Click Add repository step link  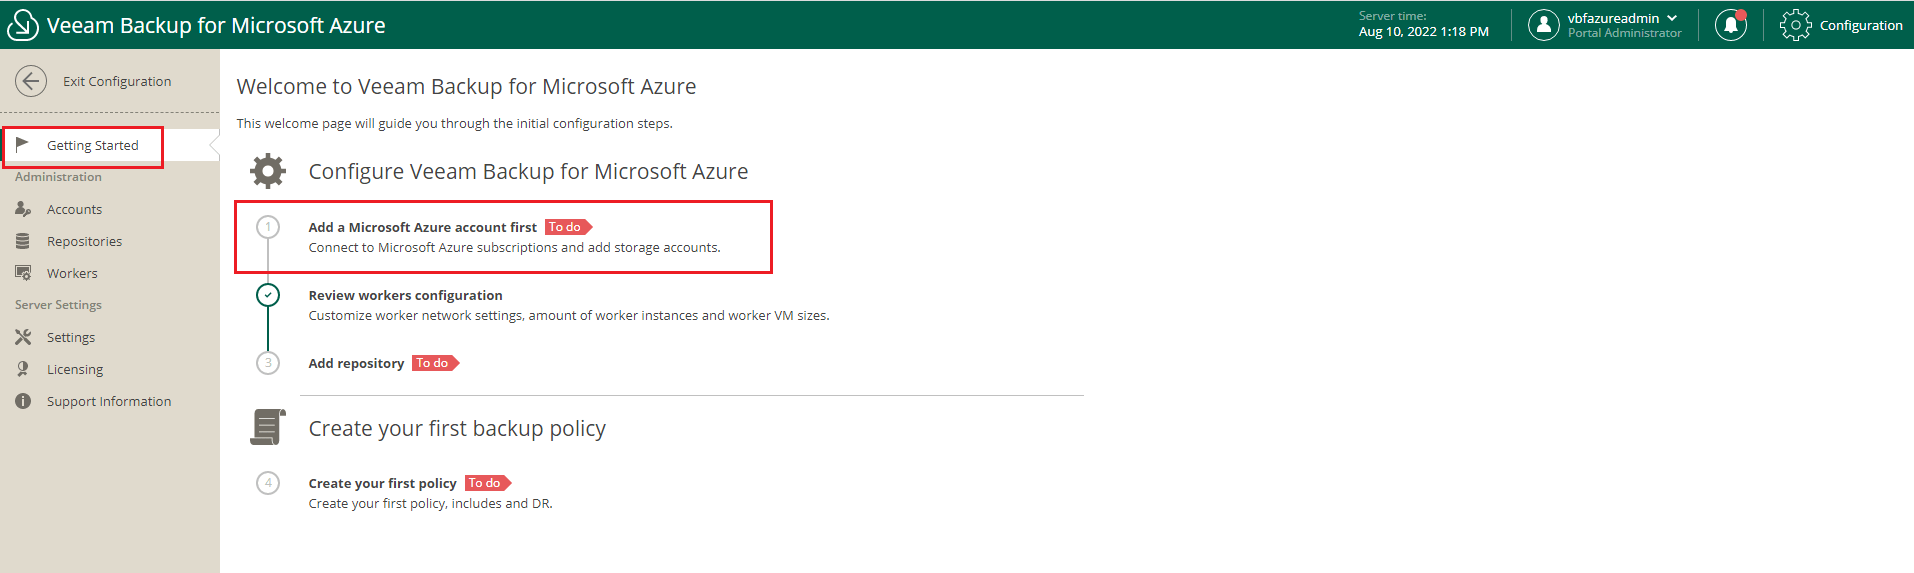click(356, 363)
